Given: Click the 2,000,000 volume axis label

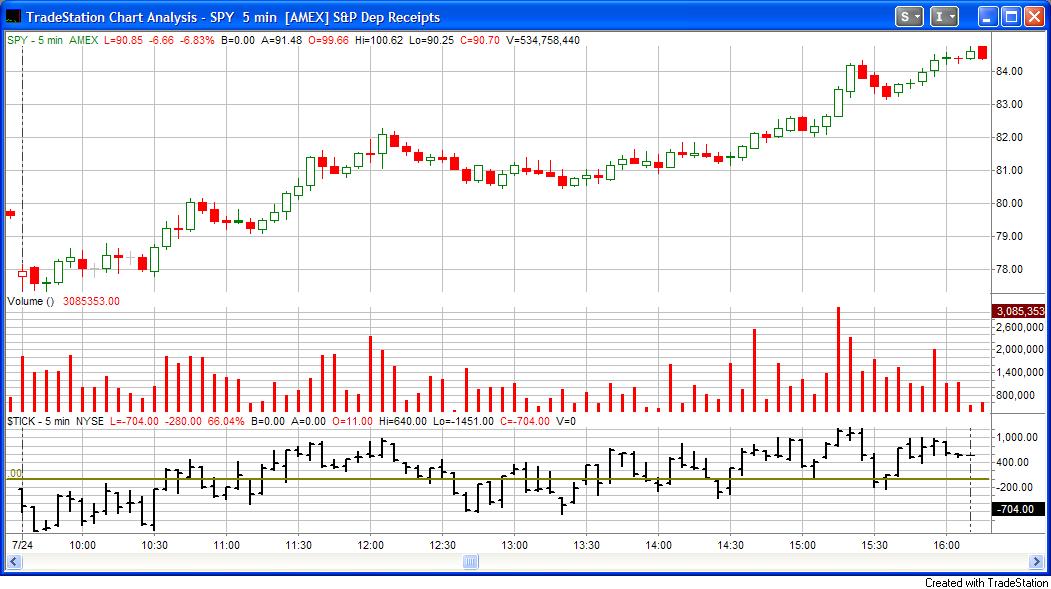Looking at the screenshot, I should coord(1019,349).
